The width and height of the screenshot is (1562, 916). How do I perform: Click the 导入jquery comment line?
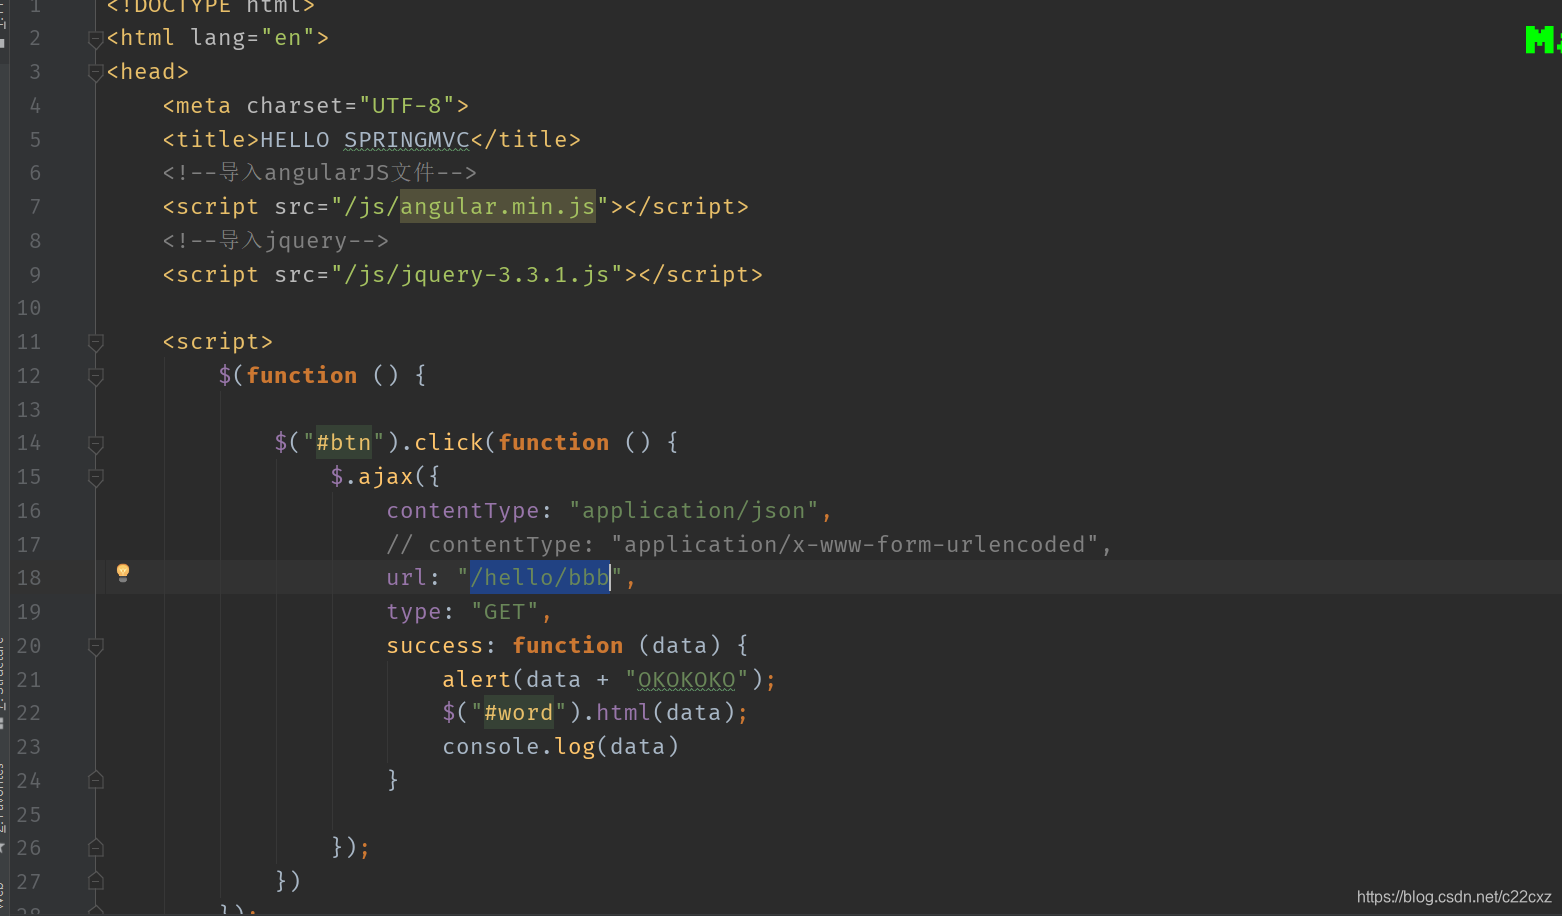(276, 240)
